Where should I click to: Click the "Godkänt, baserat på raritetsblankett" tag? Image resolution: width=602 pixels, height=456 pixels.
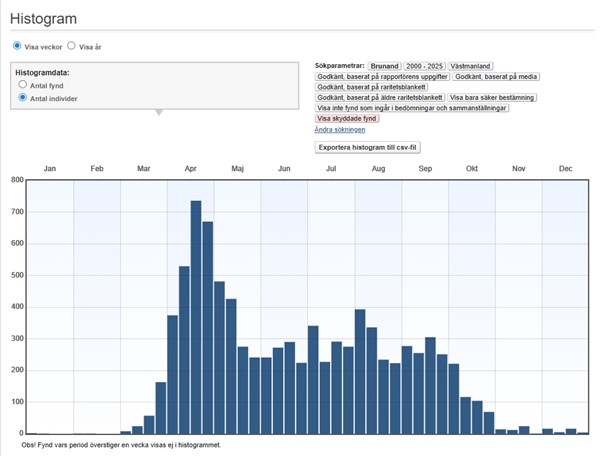tap(371, 87)
